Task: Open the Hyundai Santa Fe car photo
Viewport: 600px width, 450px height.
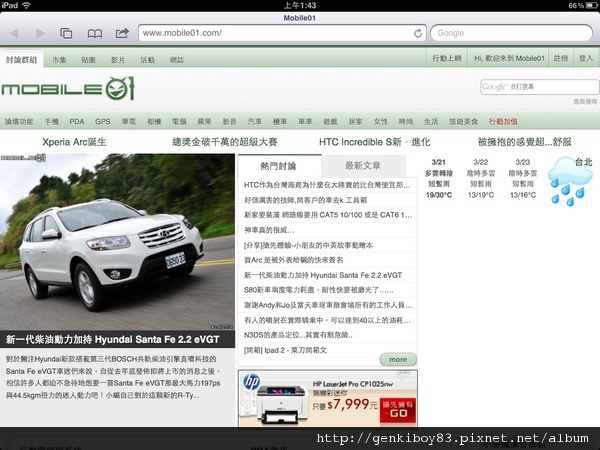Action: 117,242
